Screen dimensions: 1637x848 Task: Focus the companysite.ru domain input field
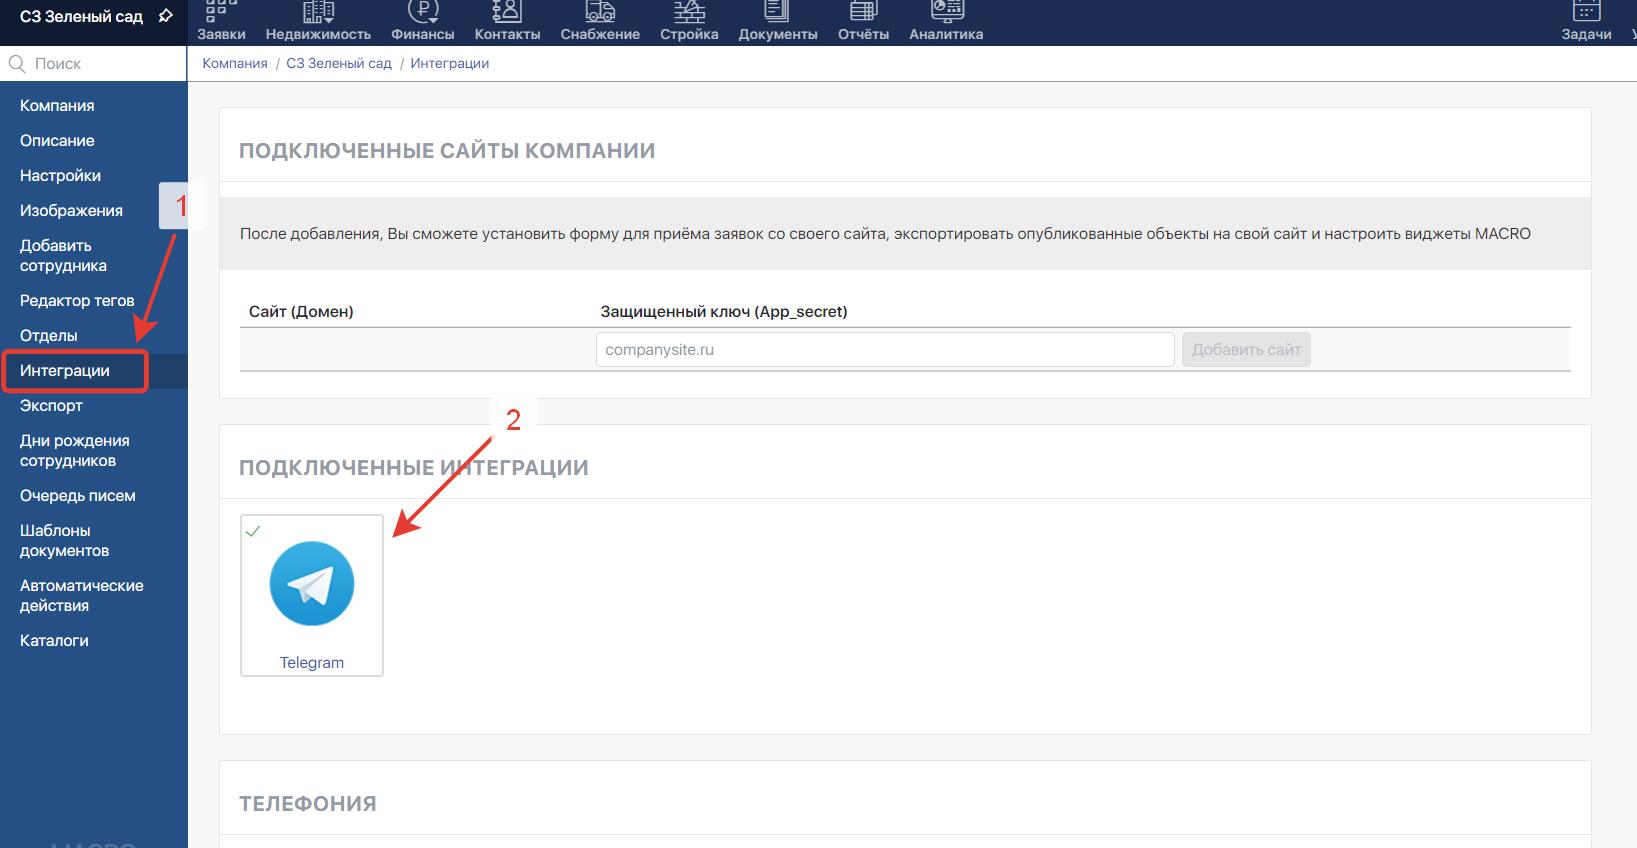884,350
